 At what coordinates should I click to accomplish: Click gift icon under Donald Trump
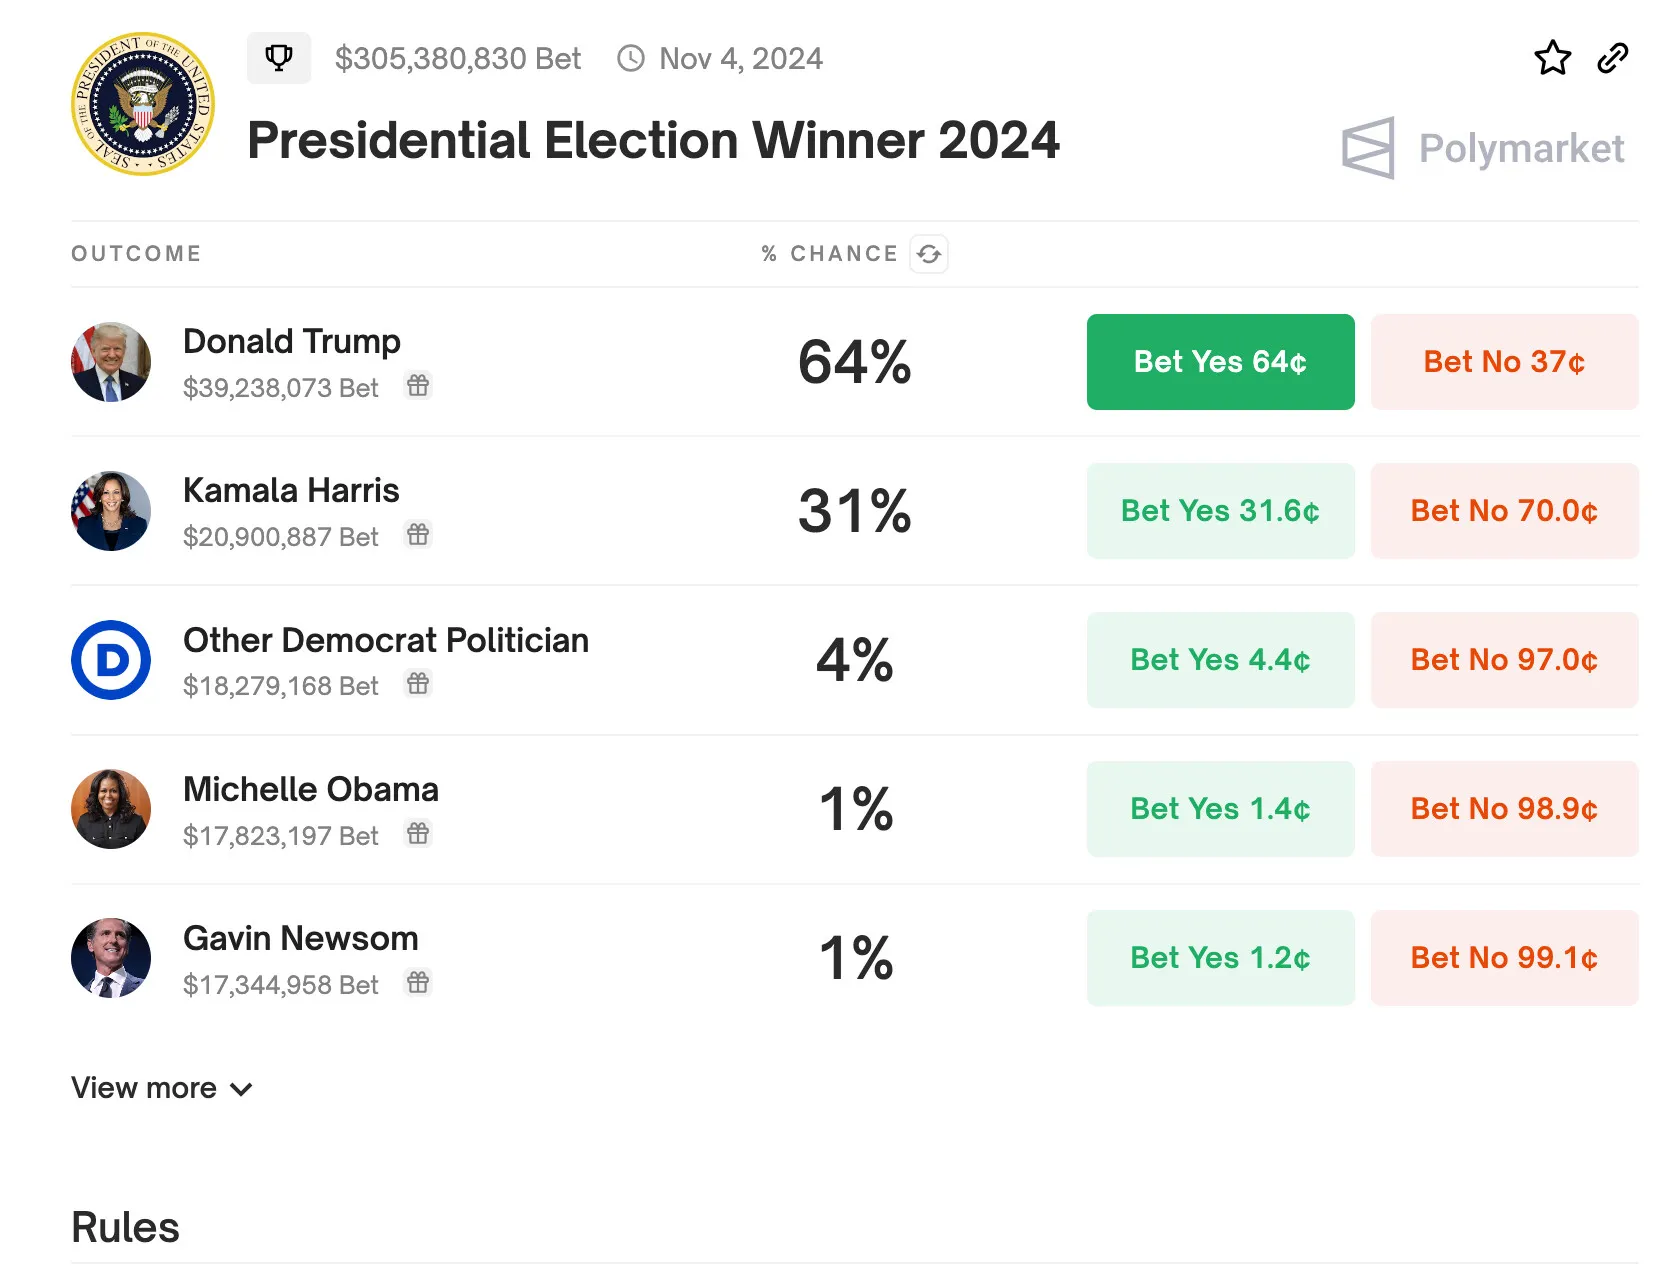tap(418, 385)
